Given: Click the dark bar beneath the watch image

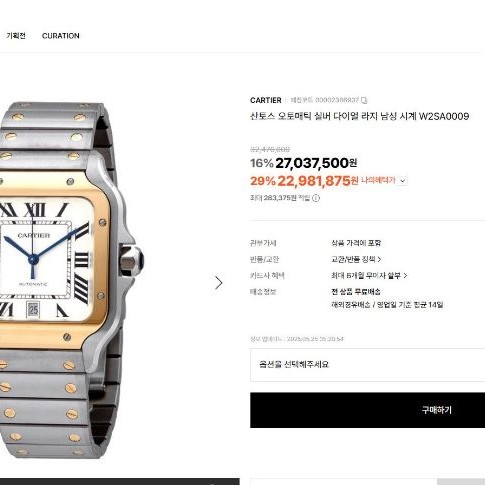Looking at the screenshot, I should [x=120, y=482].
